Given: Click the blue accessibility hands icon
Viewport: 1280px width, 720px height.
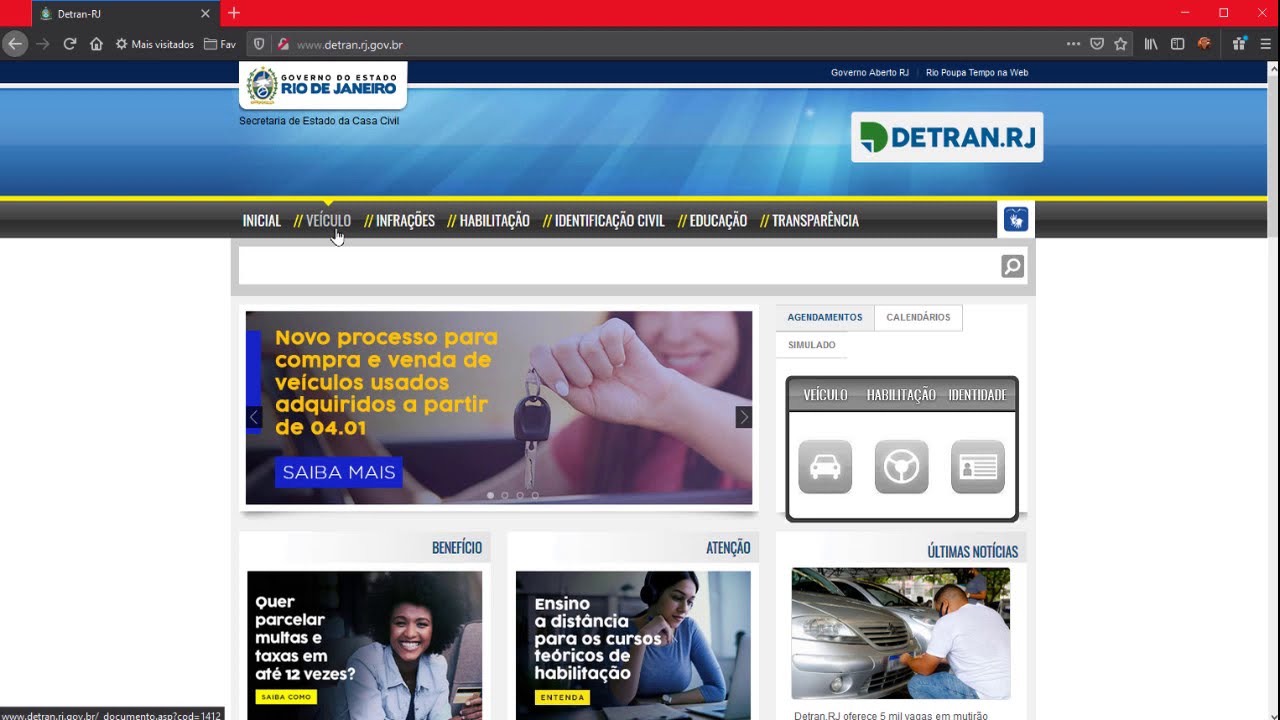Looking at the screenshot, I should (1016, 219).
